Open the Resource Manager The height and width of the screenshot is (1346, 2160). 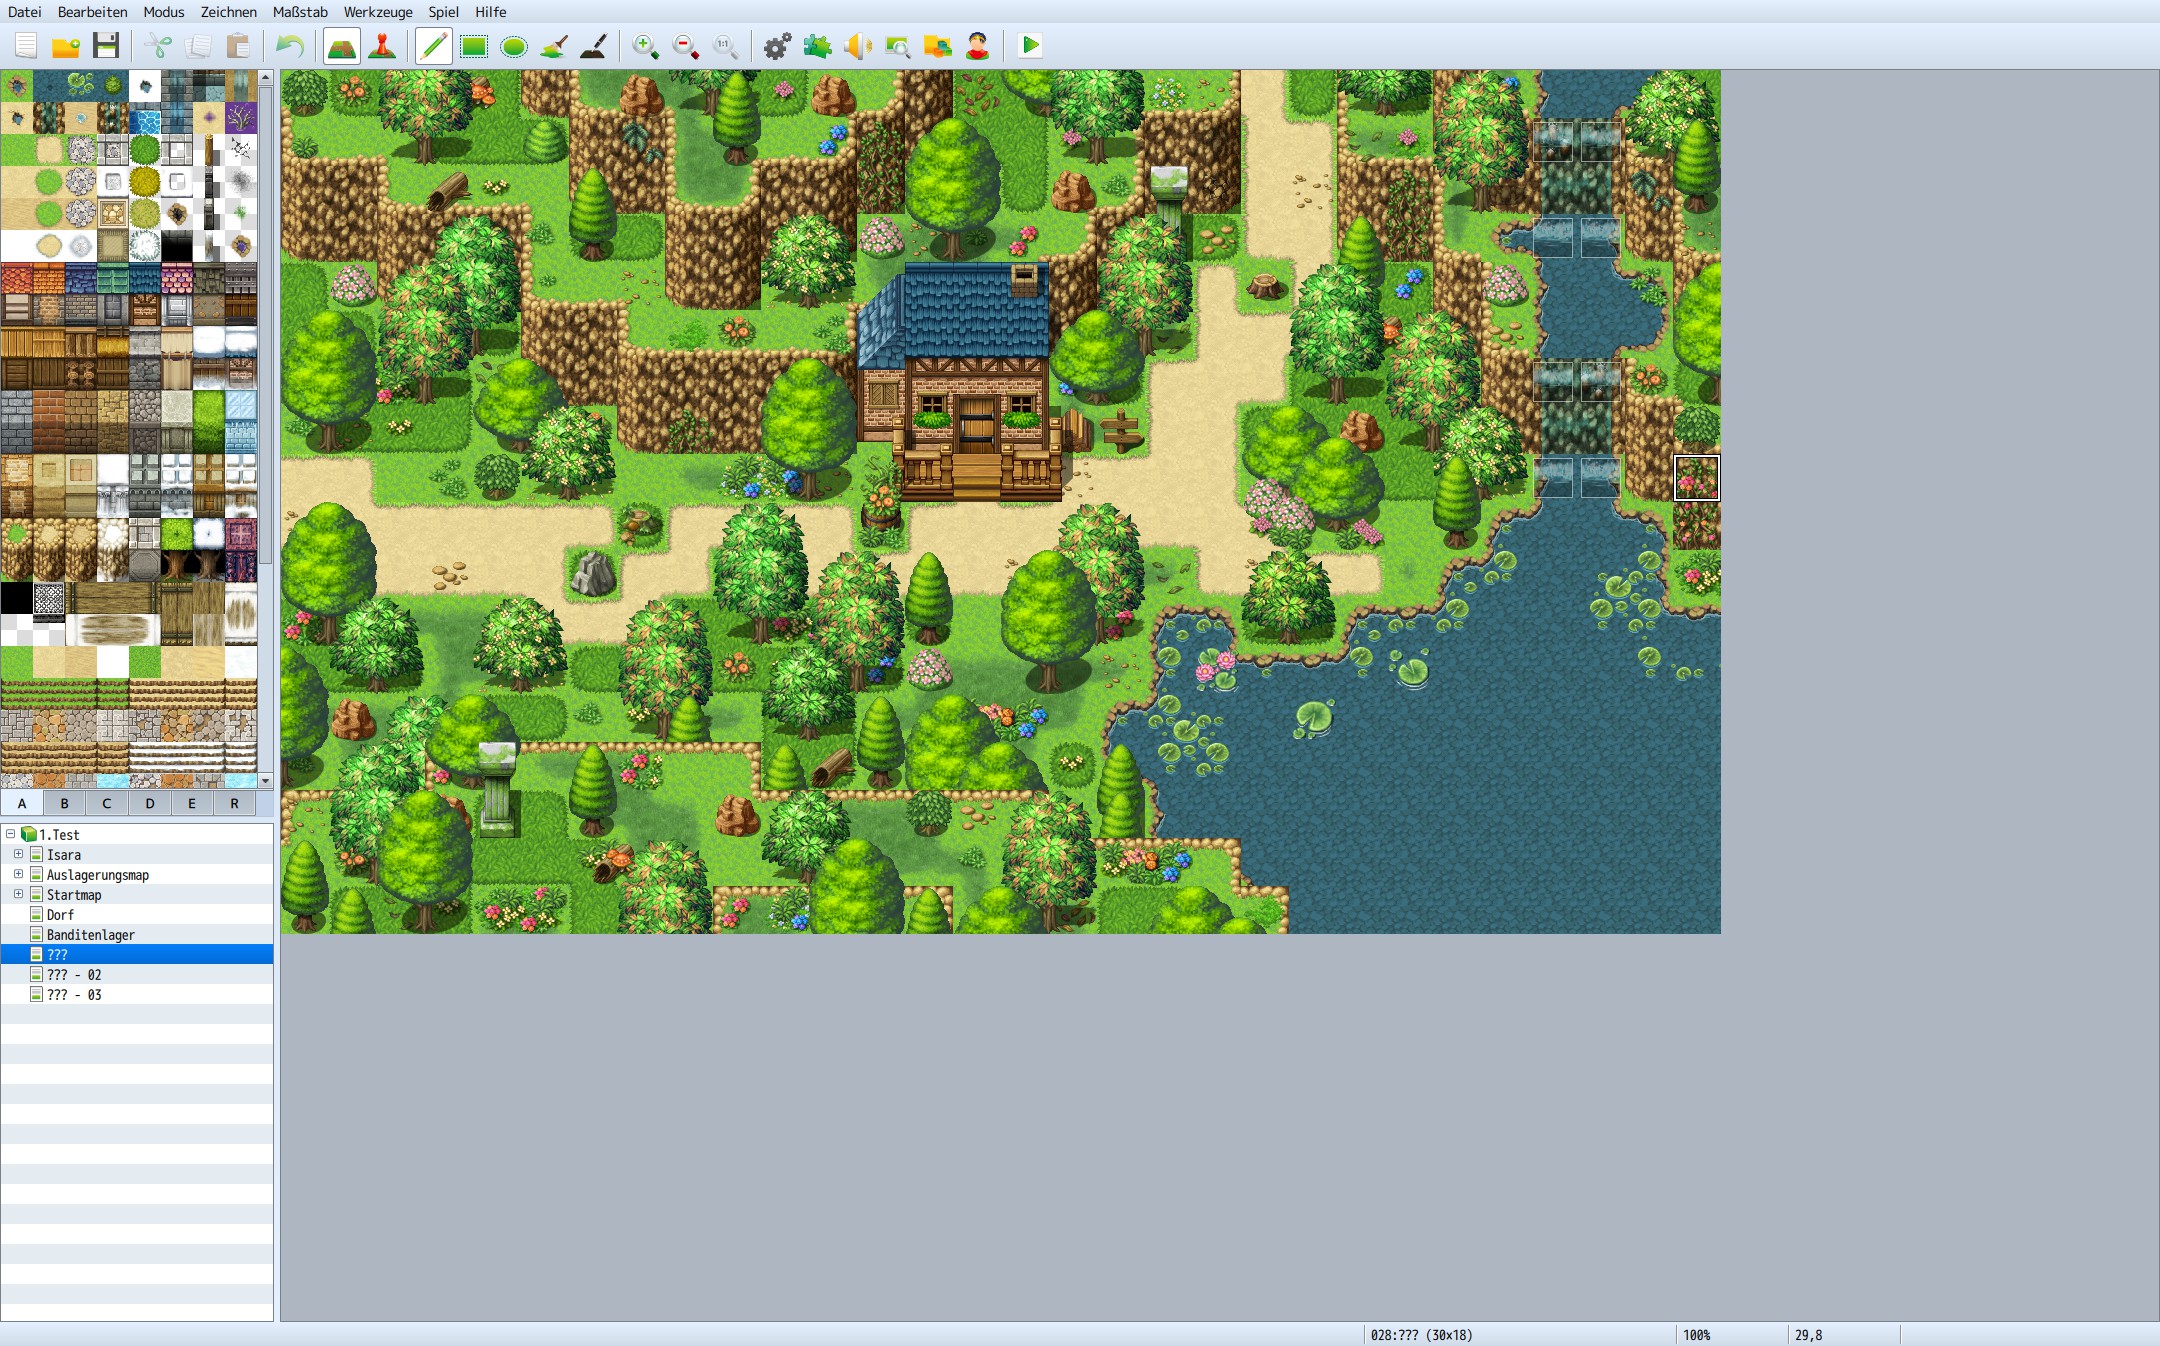click(938, 45)
